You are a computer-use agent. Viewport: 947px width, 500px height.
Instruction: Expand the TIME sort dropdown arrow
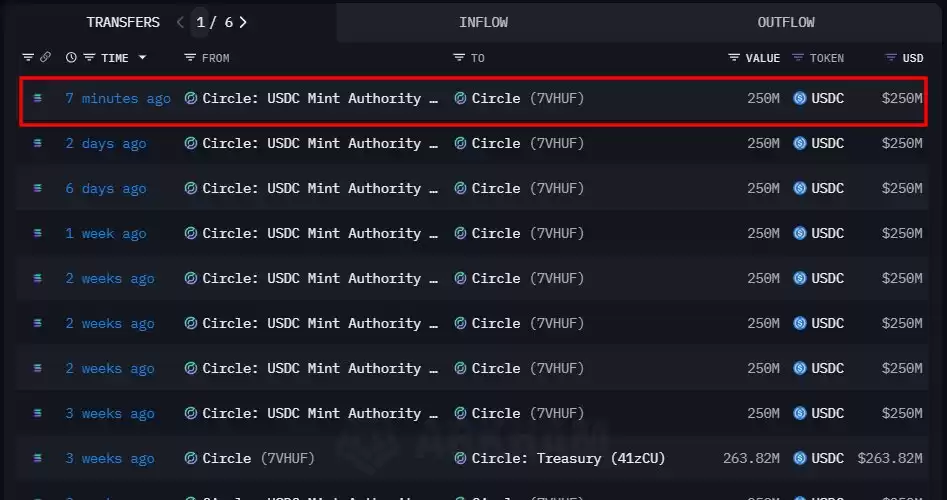(x=143, y=57)
